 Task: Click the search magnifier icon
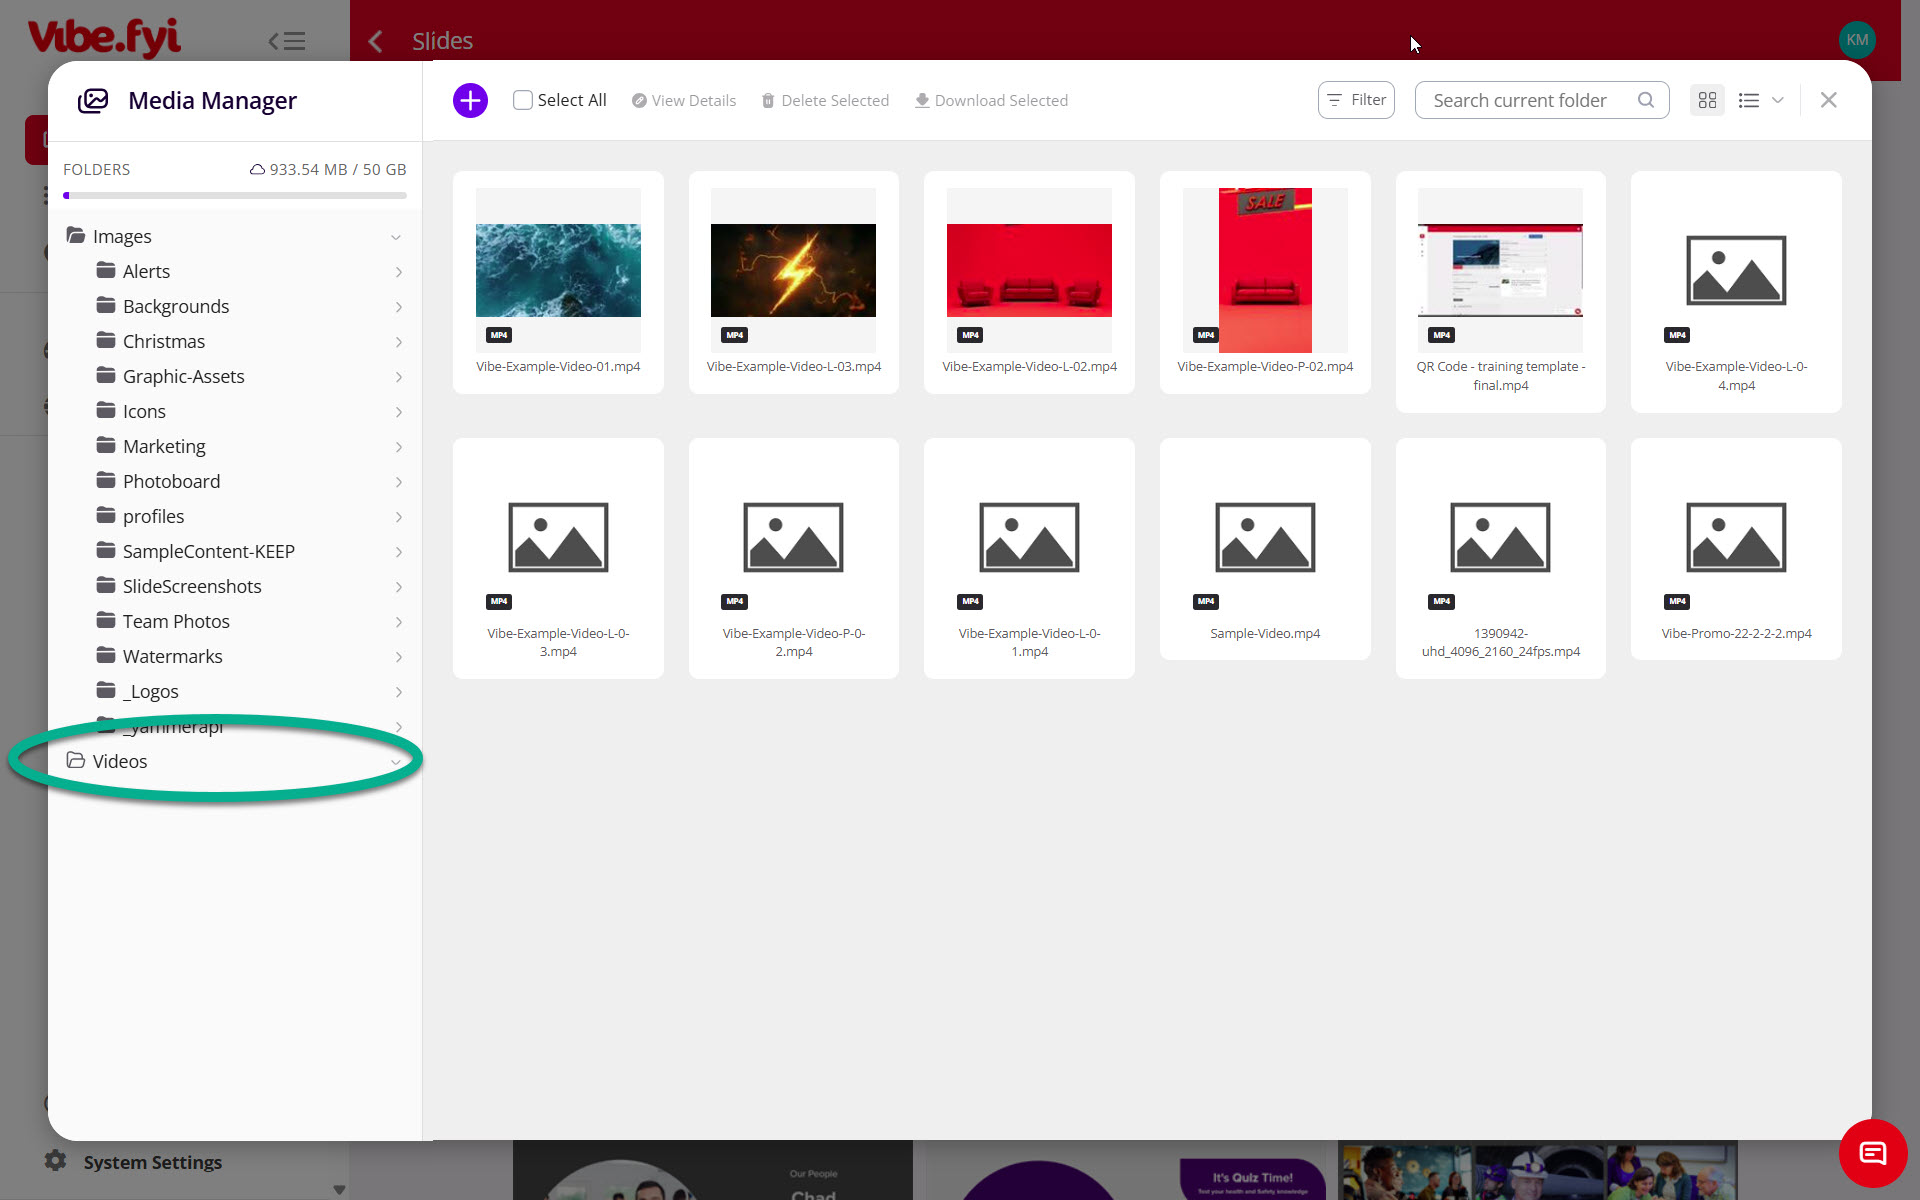pyautogui.click(x=1645, y=100)
